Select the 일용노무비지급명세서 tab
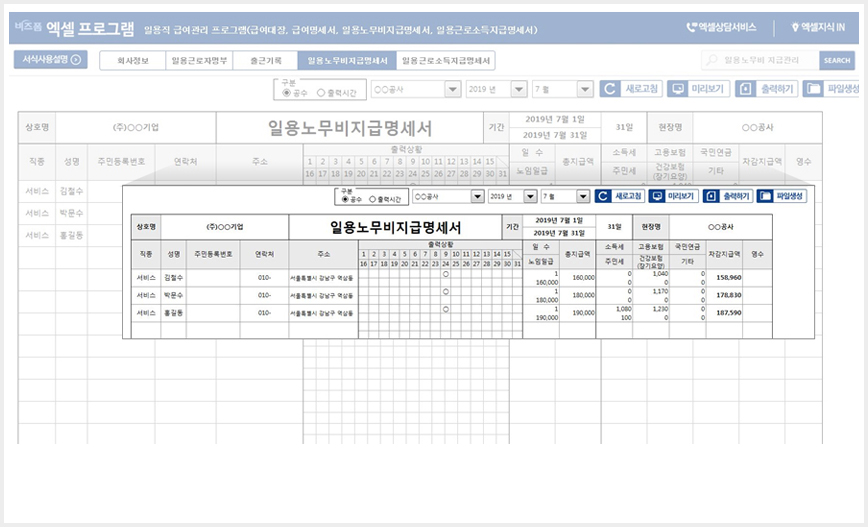The height and width of the screenshot is (527, 868). click(347, 60)
